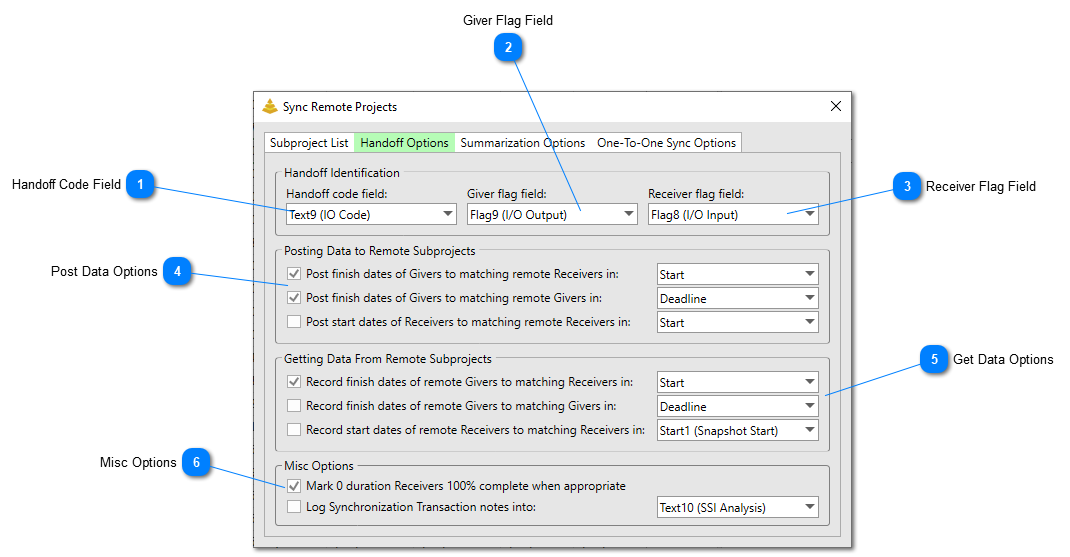Screen dimensions: 1070x557
Task: Click the Handoff code field: label
Action: coord(336,194)
